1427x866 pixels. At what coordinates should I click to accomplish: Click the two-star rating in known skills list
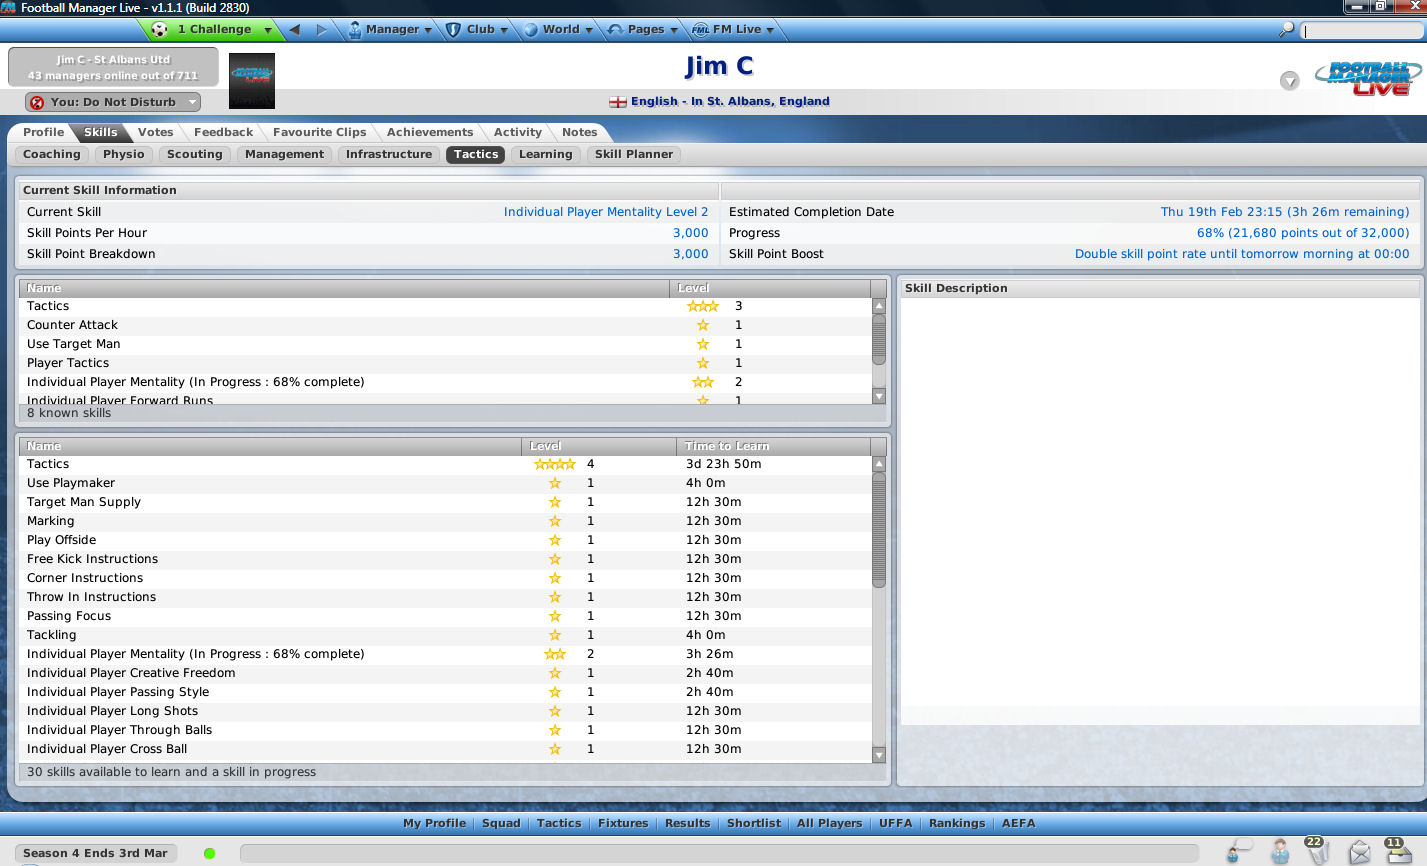coord(703,382)
